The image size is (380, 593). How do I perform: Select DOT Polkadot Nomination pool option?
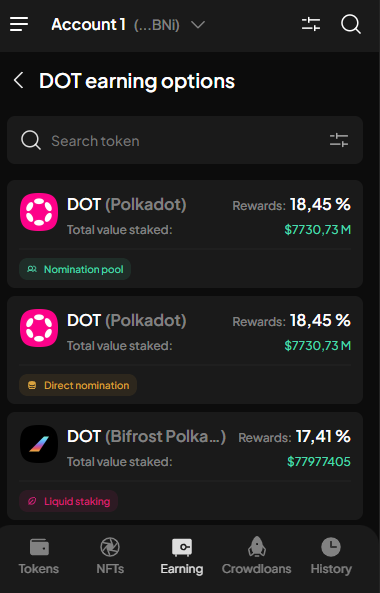coord(185,234)
